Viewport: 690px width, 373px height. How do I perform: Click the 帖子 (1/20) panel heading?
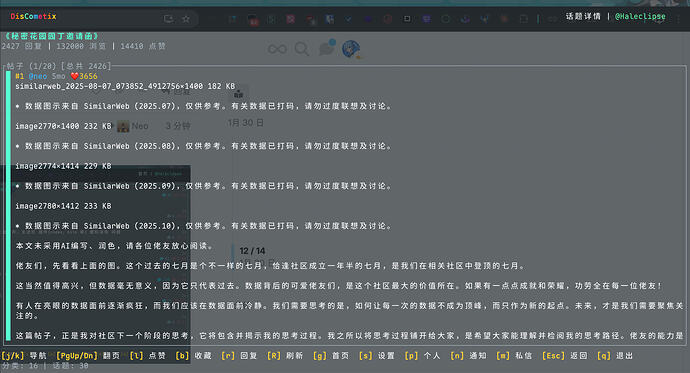pyautogui.click(x=59, y=66)
